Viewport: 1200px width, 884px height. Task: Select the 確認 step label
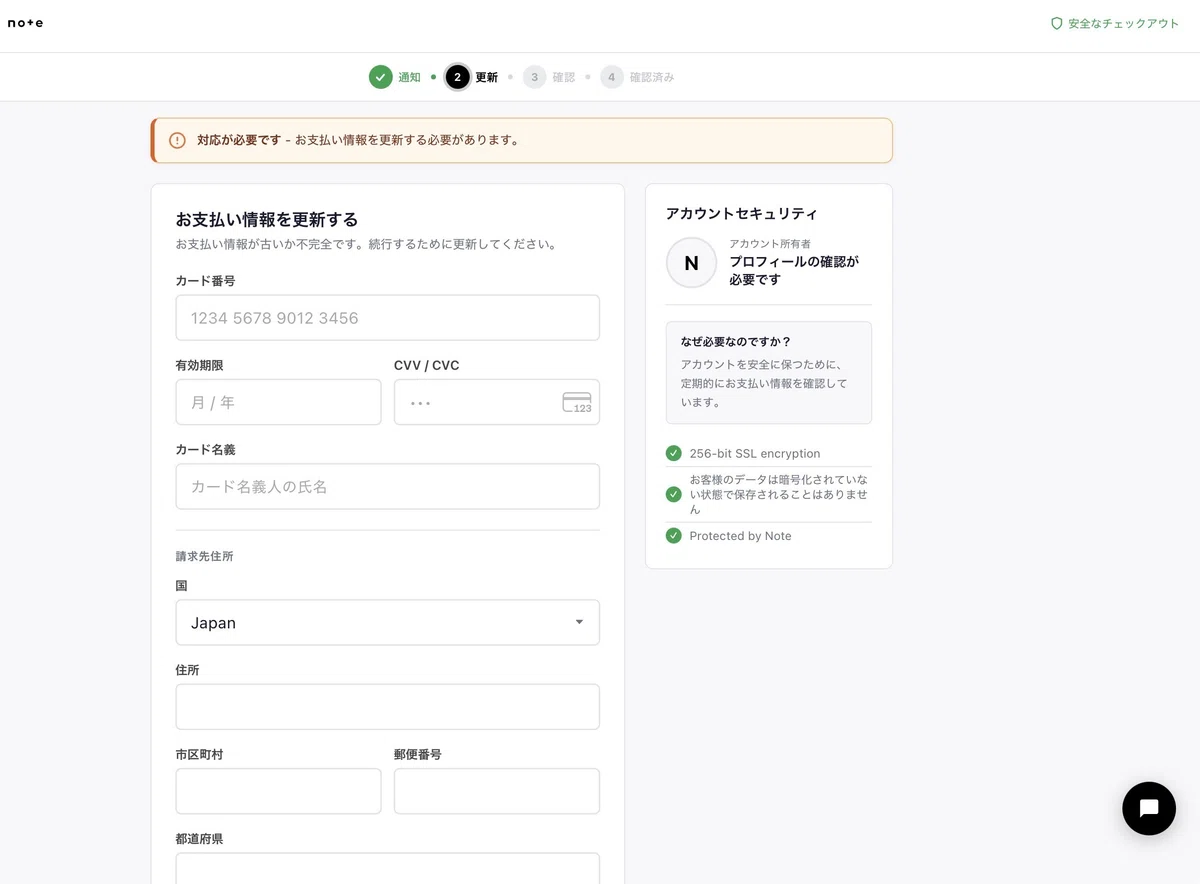(x=564, y=77)
